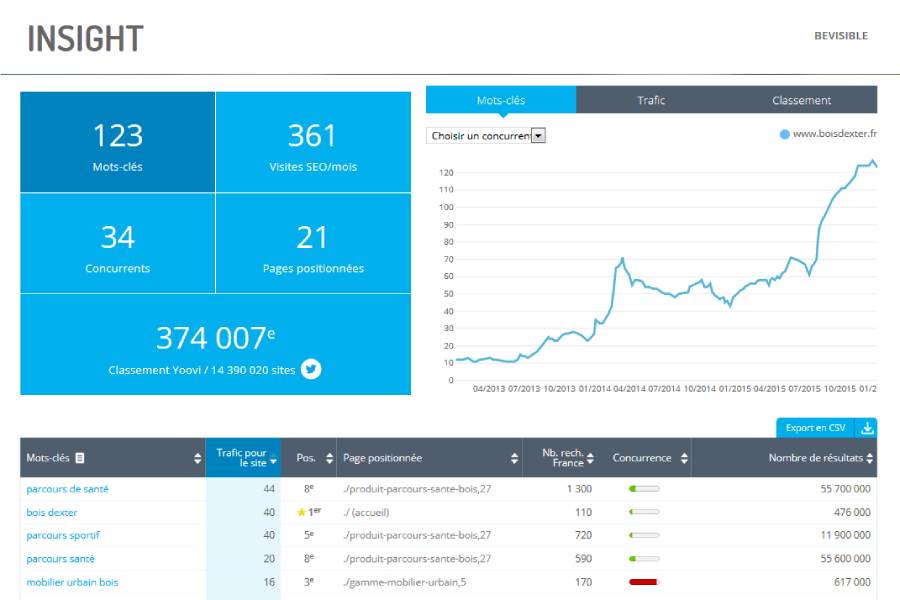Click the list icon beside Mots-clés header
The image size is (900, 600).
(80, 458)
